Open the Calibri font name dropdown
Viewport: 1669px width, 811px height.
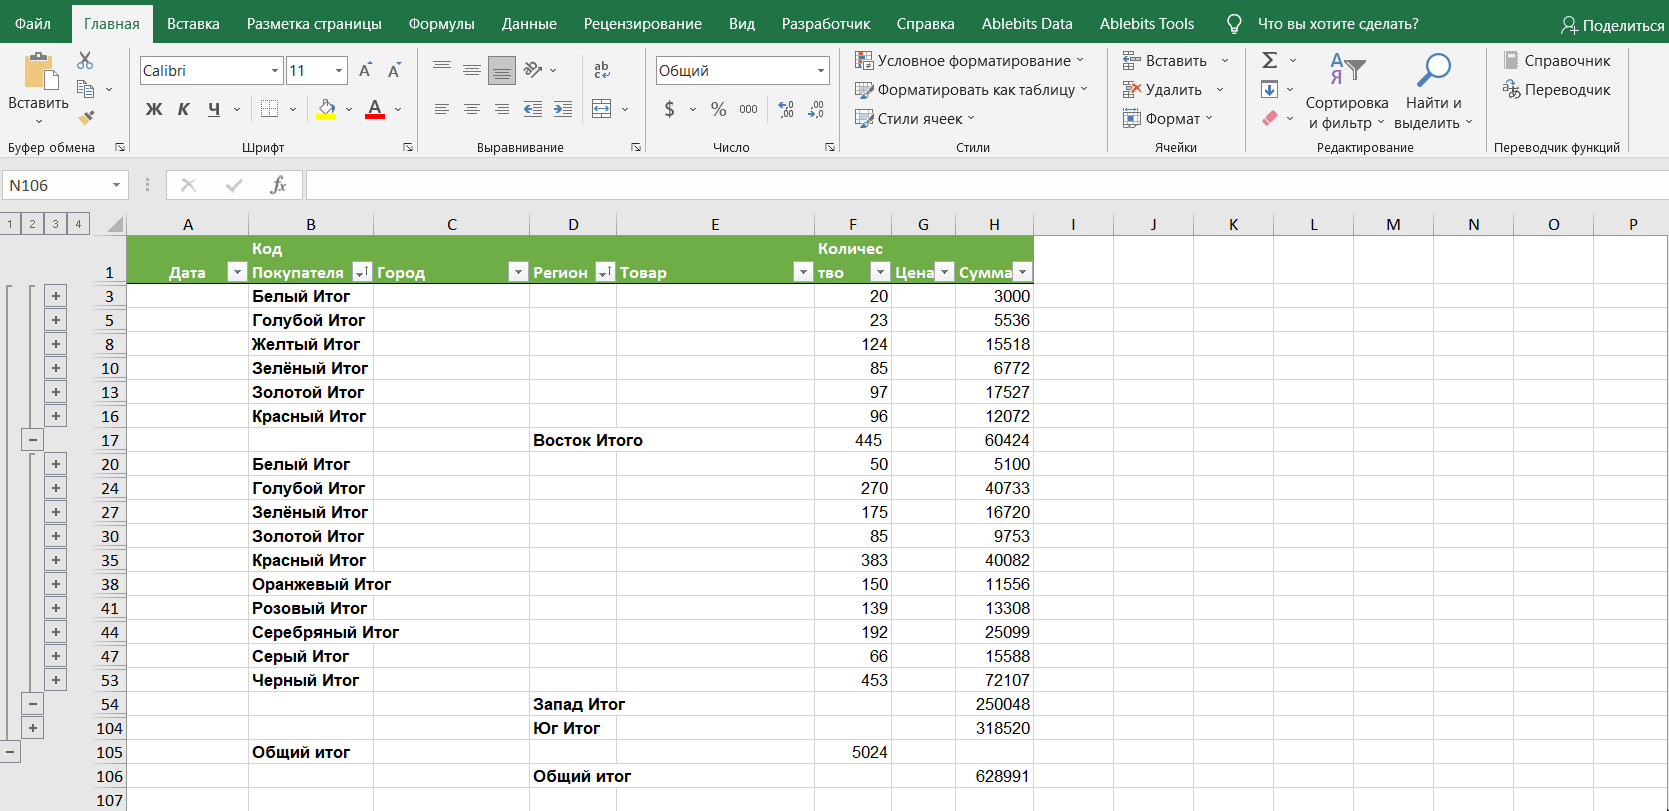[x=275, y=71]
